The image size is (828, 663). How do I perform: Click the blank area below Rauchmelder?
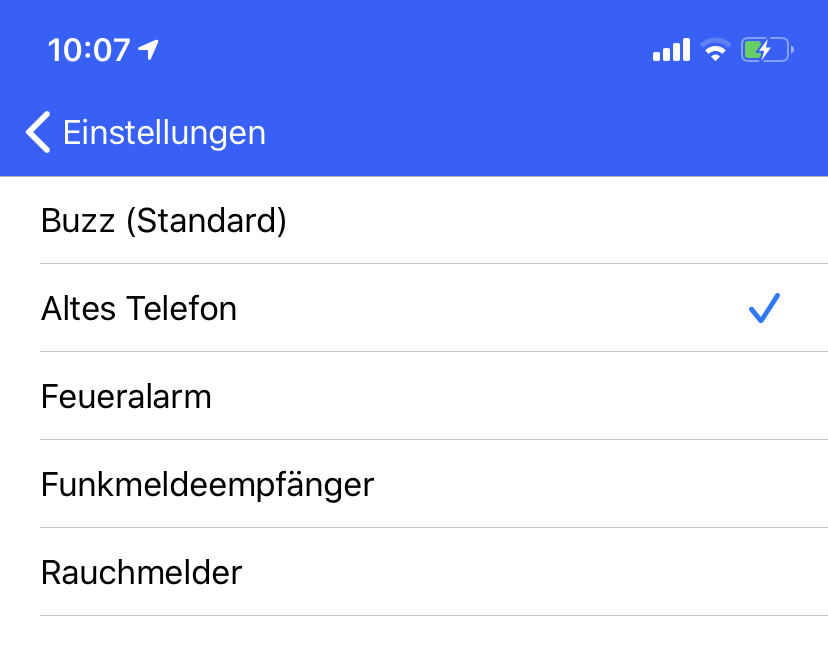point(414,640)
